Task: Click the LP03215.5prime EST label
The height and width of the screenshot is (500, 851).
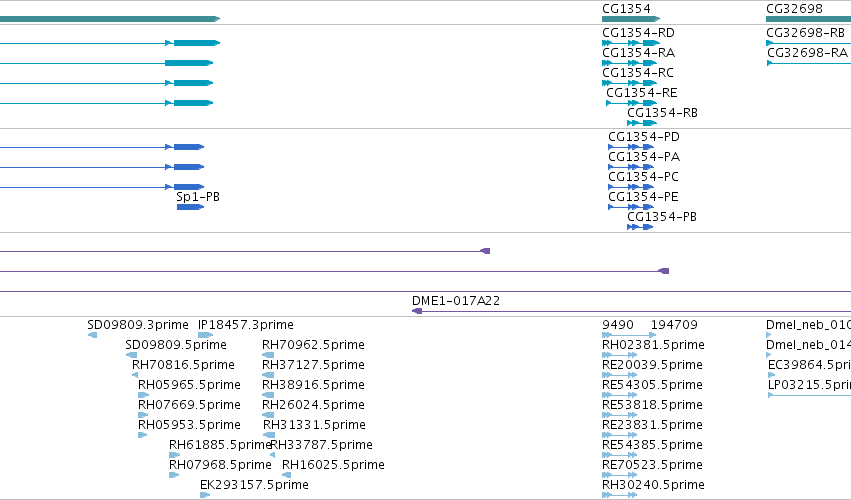Action: 809,385
